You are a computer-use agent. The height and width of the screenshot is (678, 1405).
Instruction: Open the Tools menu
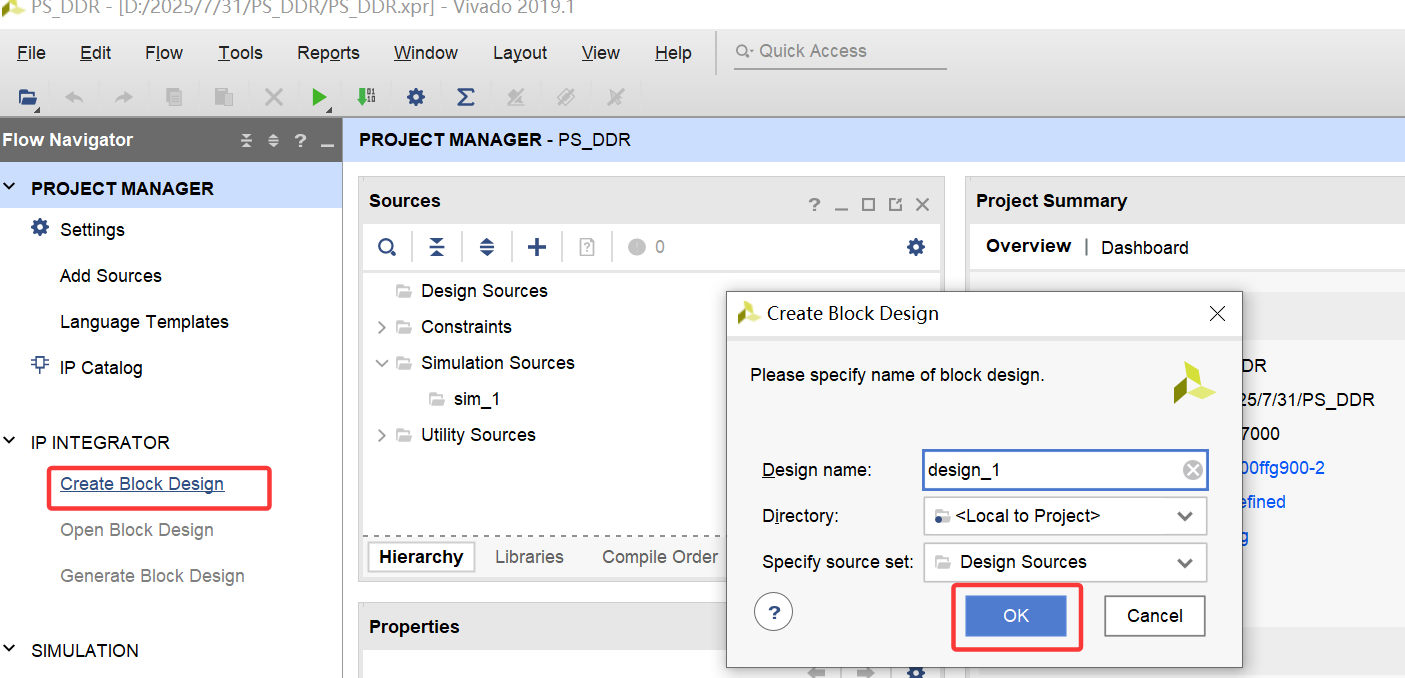(x=240, y=53)
